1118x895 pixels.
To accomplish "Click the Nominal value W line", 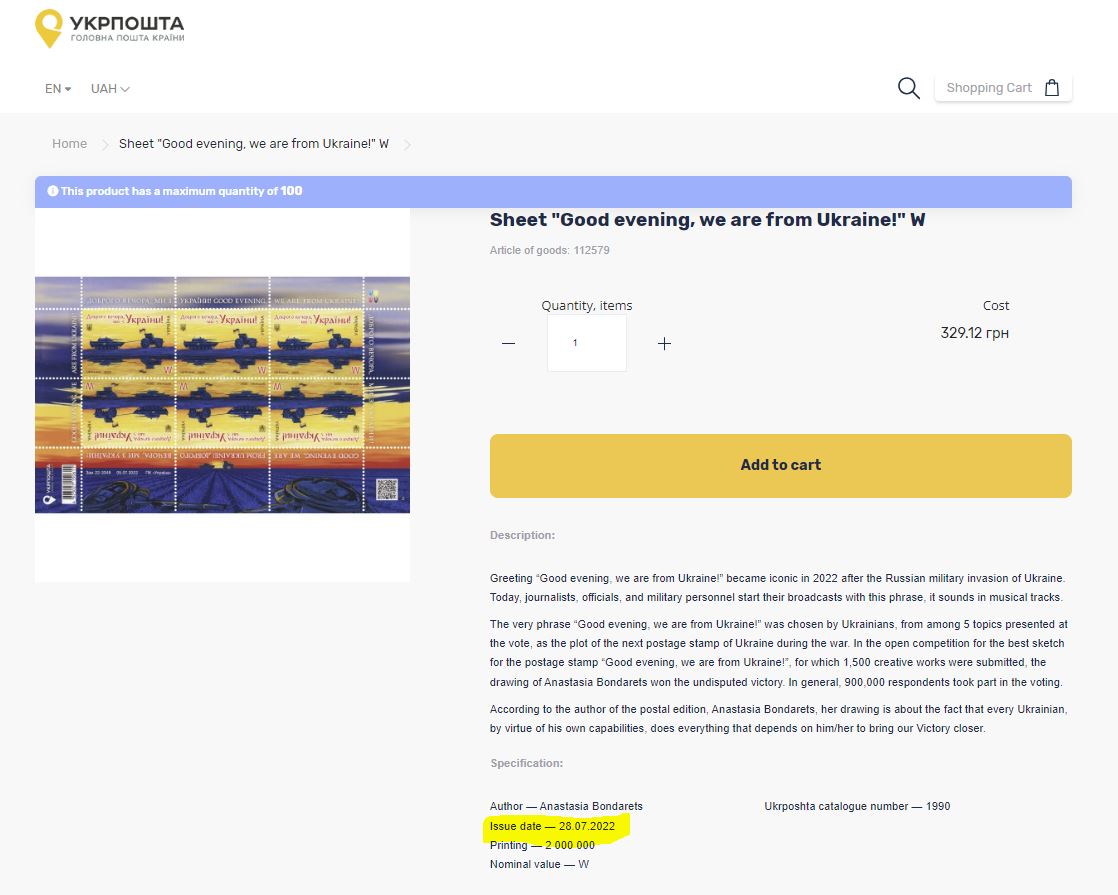I will tap(540, 864).
